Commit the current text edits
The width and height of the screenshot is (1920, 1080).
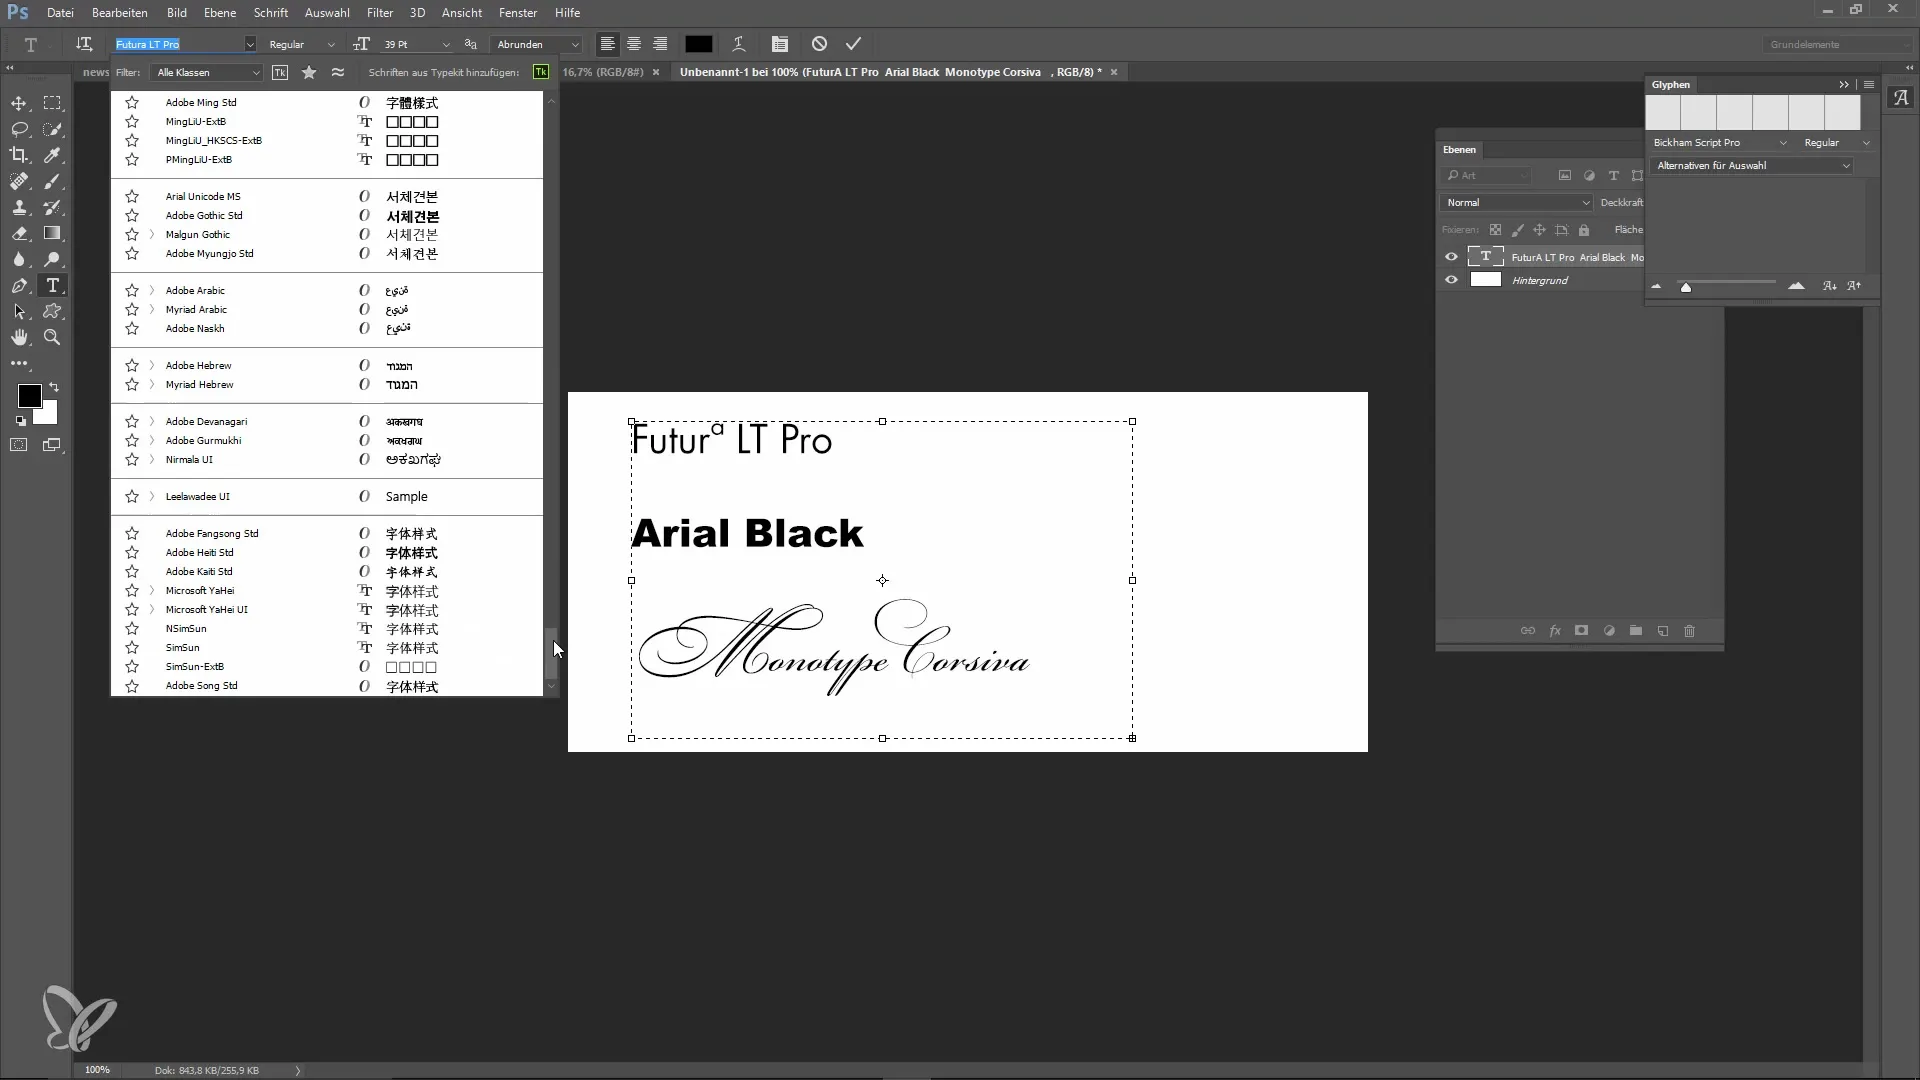tap(853, 44)
